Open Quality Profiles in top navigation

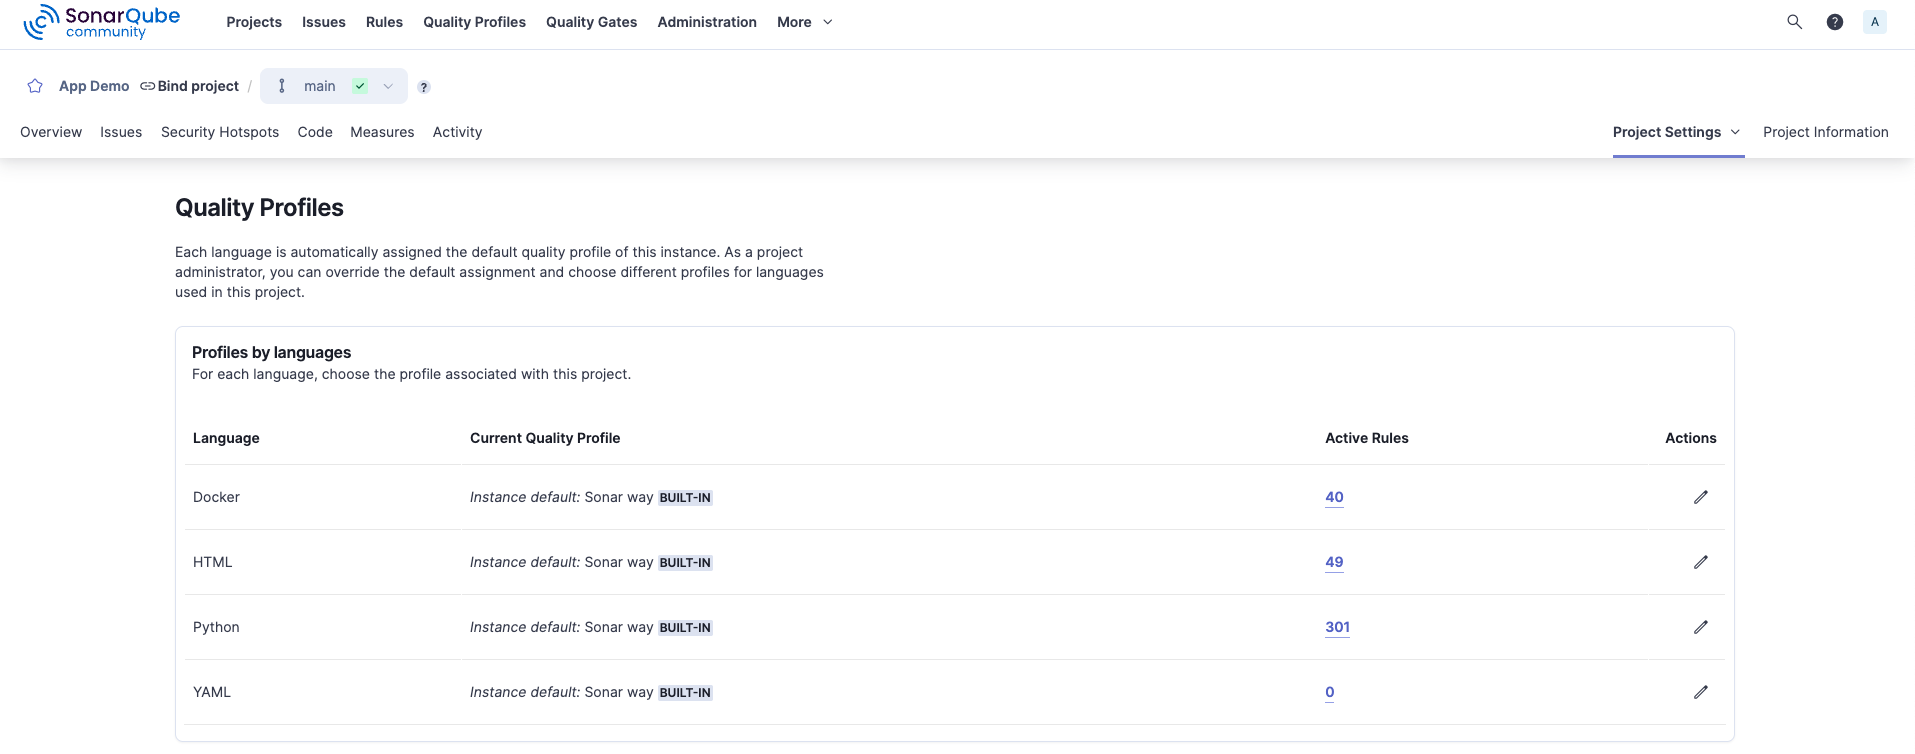pos(474,22)
